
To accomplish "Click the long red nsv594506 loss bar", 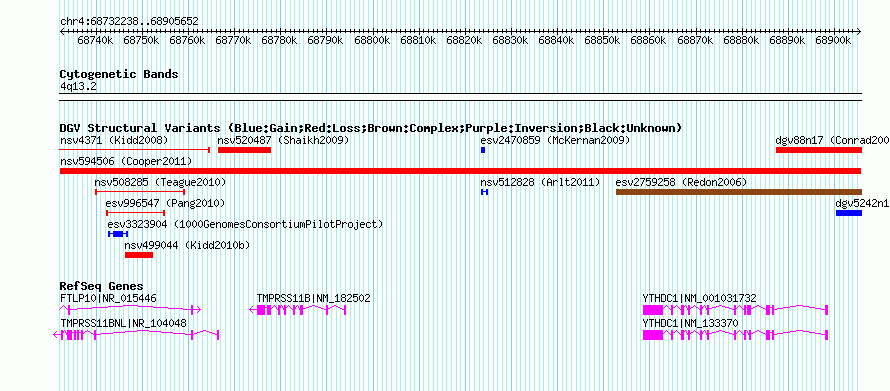I will point(460,171).
